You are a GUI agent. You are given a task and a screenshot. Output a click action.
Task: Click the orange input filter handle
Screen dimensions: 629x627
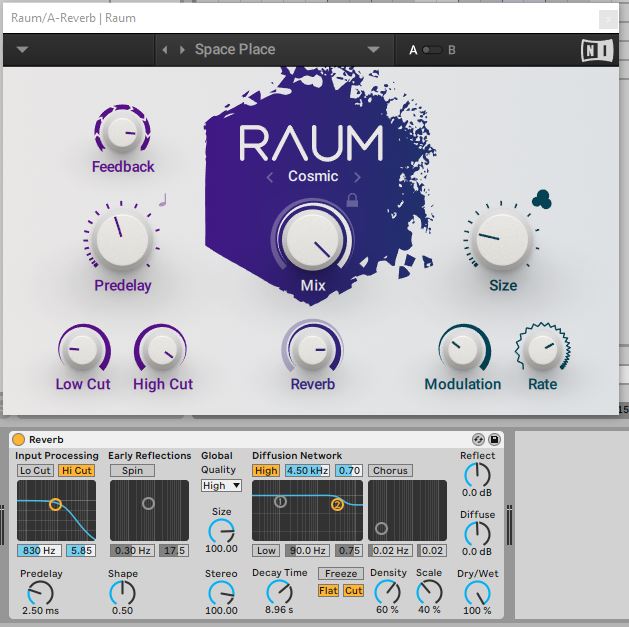[x=56, y=503]
